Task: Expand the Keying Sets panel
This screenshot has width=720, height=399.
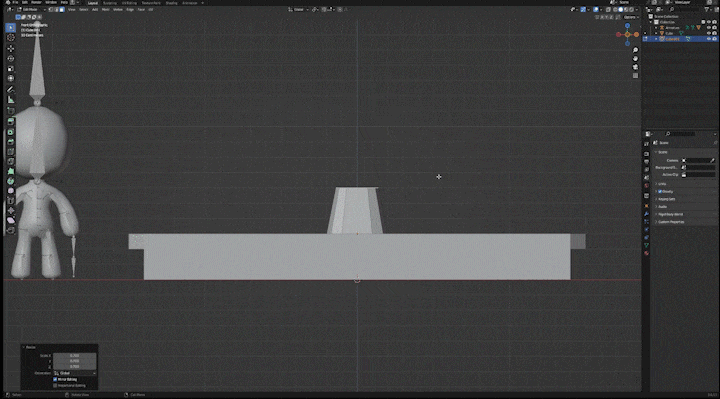Action: [x=666, y=199]
